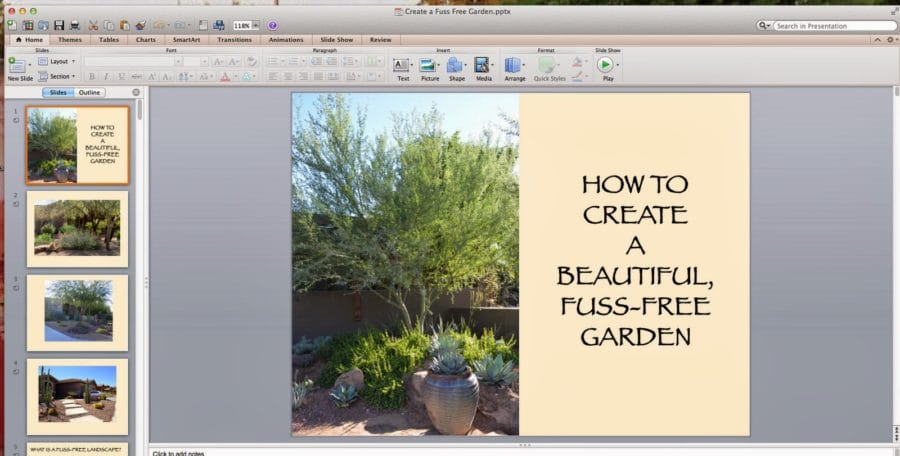The image size is (900, 456).
Task: Click the red font color A
Action: (x=225, y=76)
